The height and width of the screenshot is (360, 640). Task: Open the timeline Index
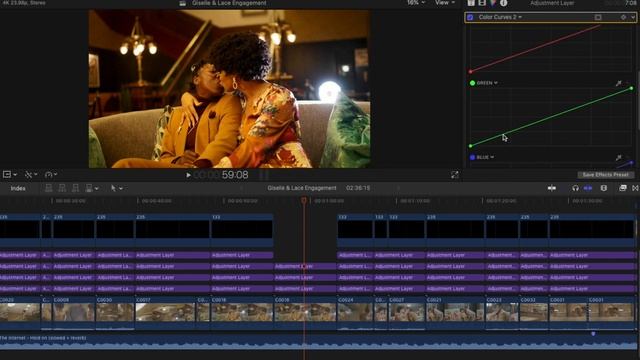[18, 188]
